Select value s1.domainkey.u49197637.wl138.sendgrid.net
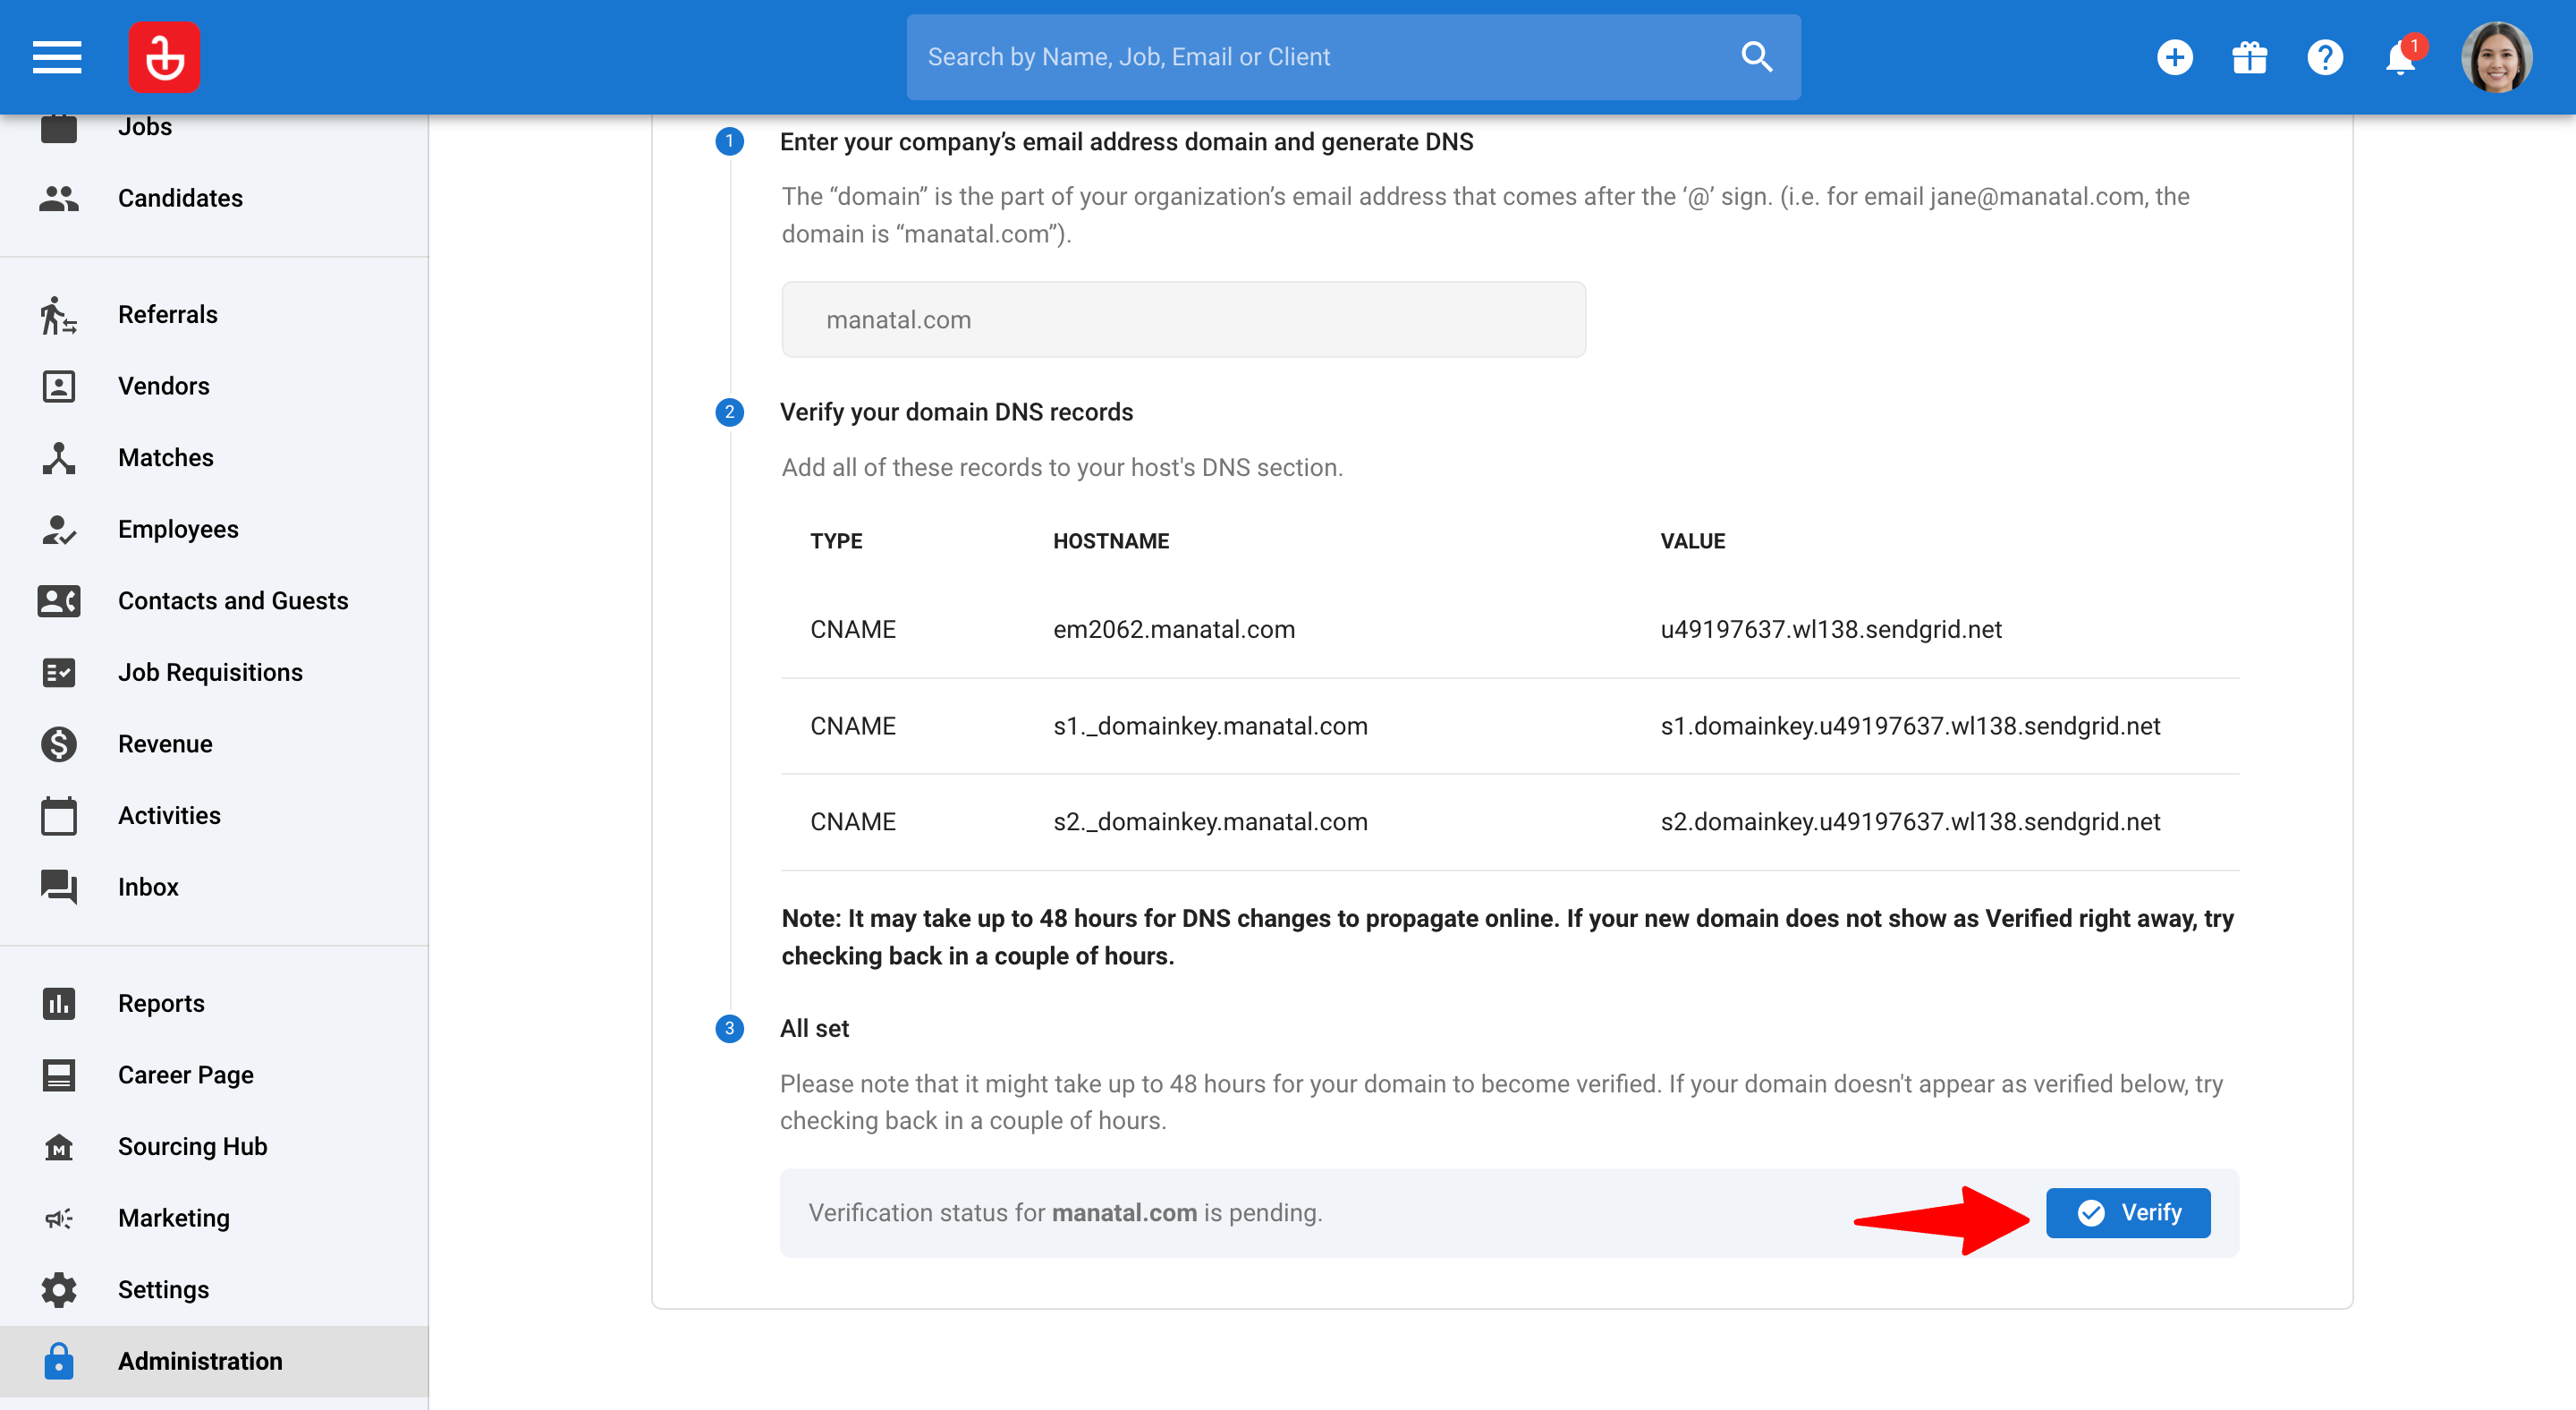Viewport: 2576px width, 1410px height. (1910, 726)
